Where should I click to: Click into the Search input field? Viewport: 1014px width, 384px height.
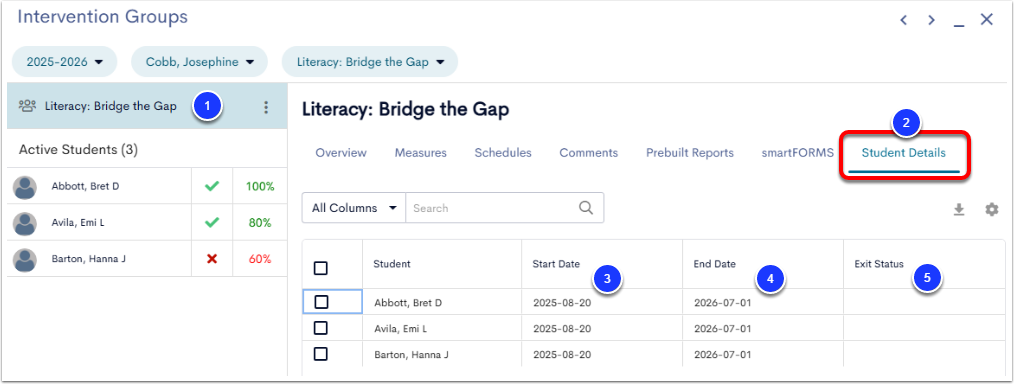[493, 208]
